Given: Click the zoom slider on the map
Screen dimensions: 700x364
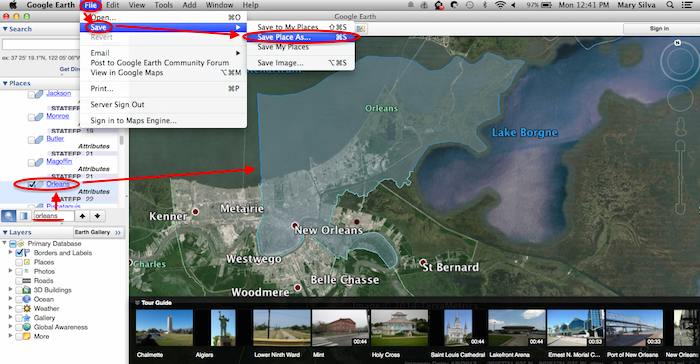Looking at the screenshot, I should click(x=680, y=177).
